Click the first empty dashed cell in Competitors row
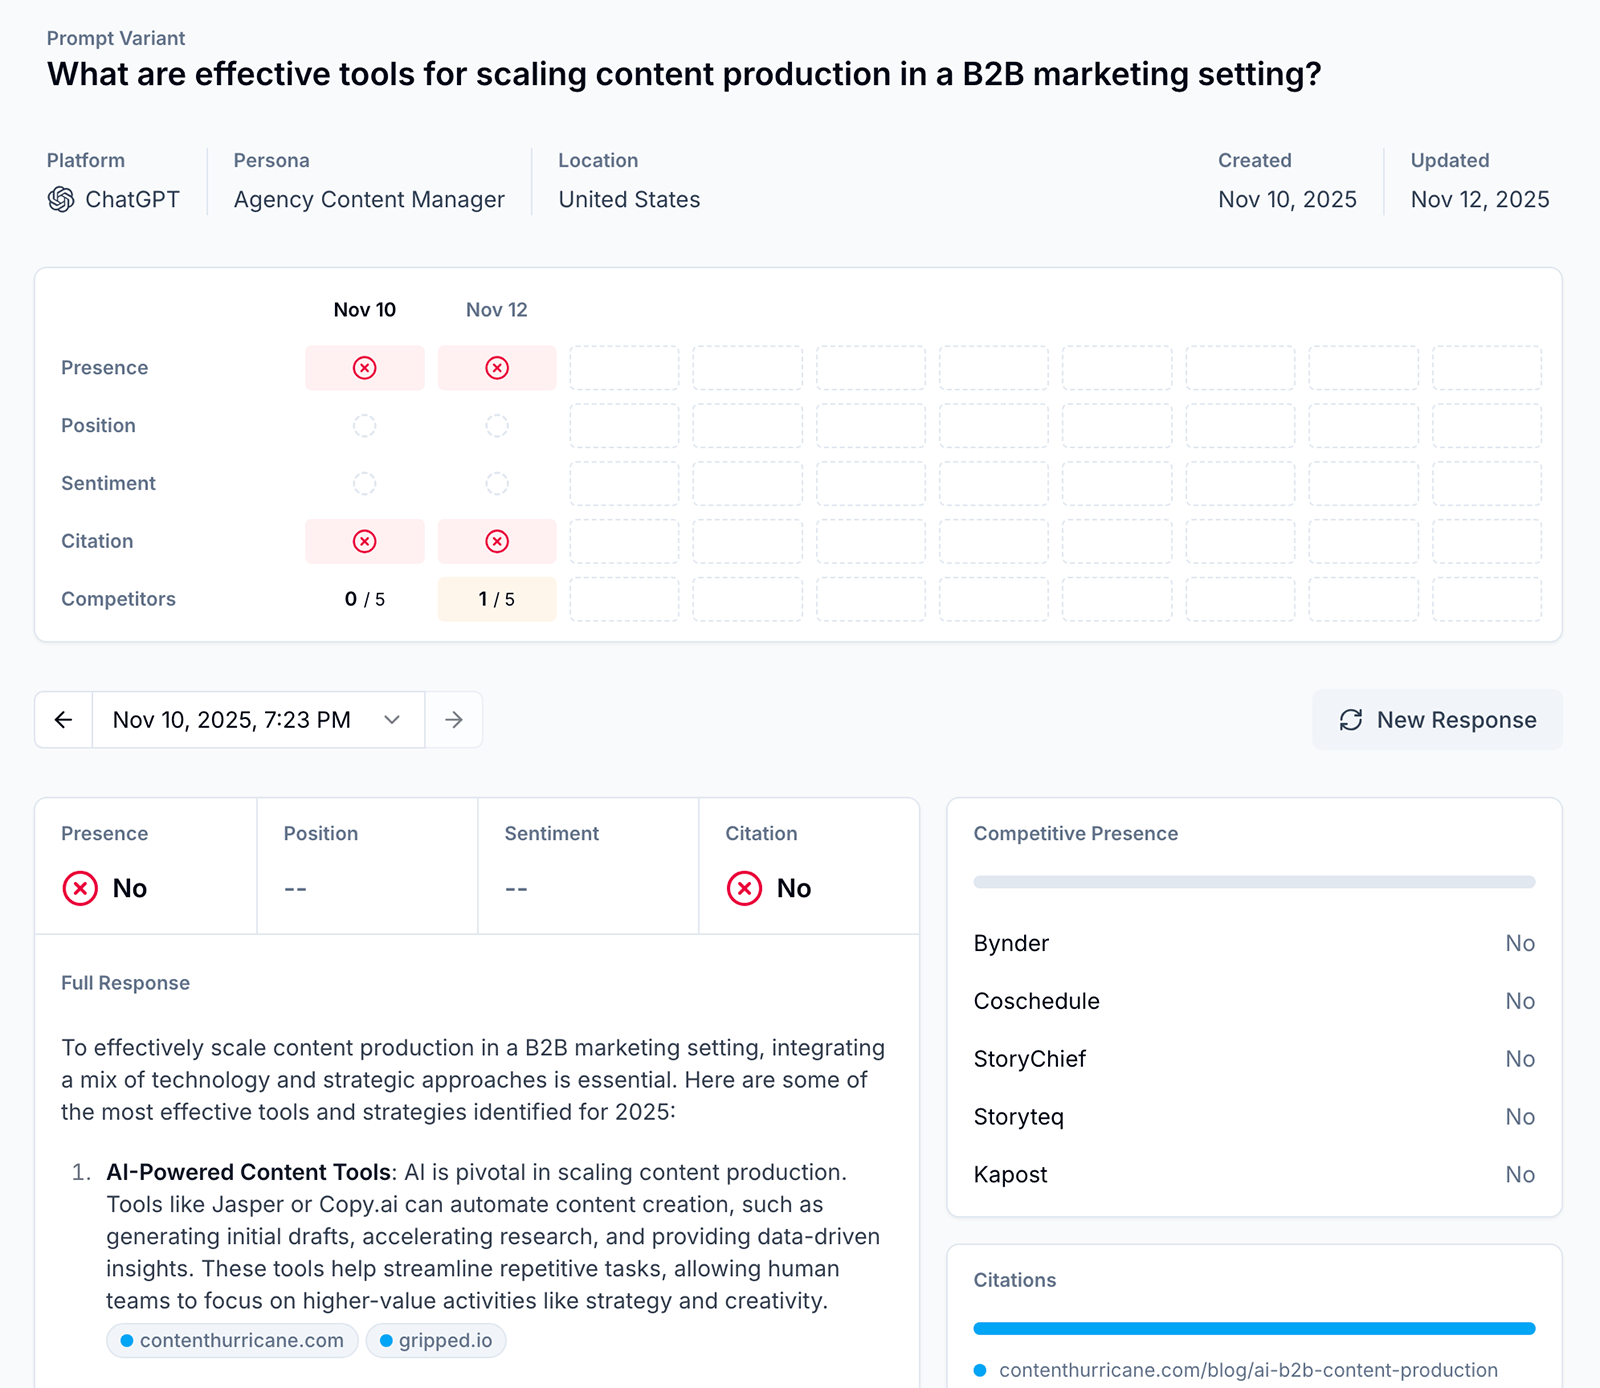Image resolution: width=1600 pixels, height=1388 pixels. pos(624,599)
